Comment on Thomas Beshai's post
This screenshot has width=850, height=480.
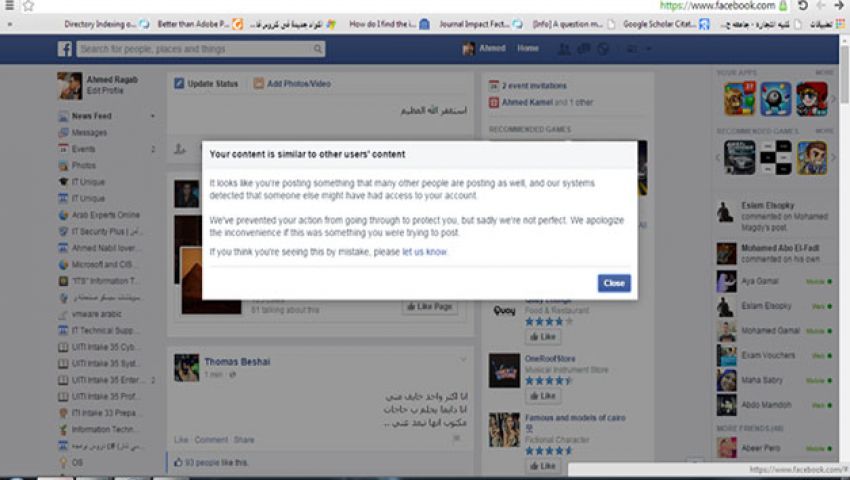point(211,440)
